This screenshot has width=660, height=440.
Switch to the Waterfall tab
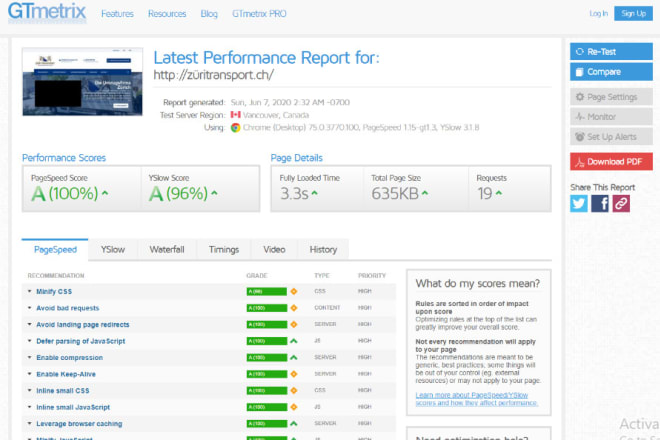click(167, 250)
